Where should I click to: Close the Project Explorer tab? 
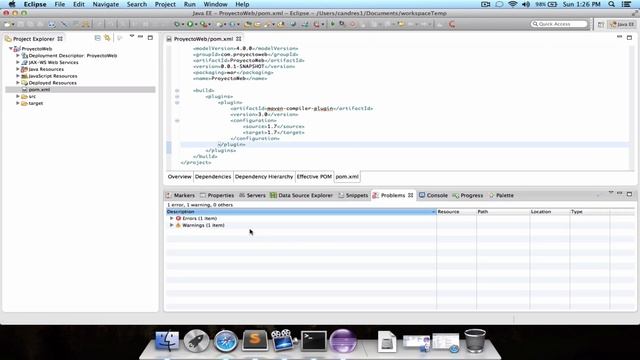[x=60, y=39]
